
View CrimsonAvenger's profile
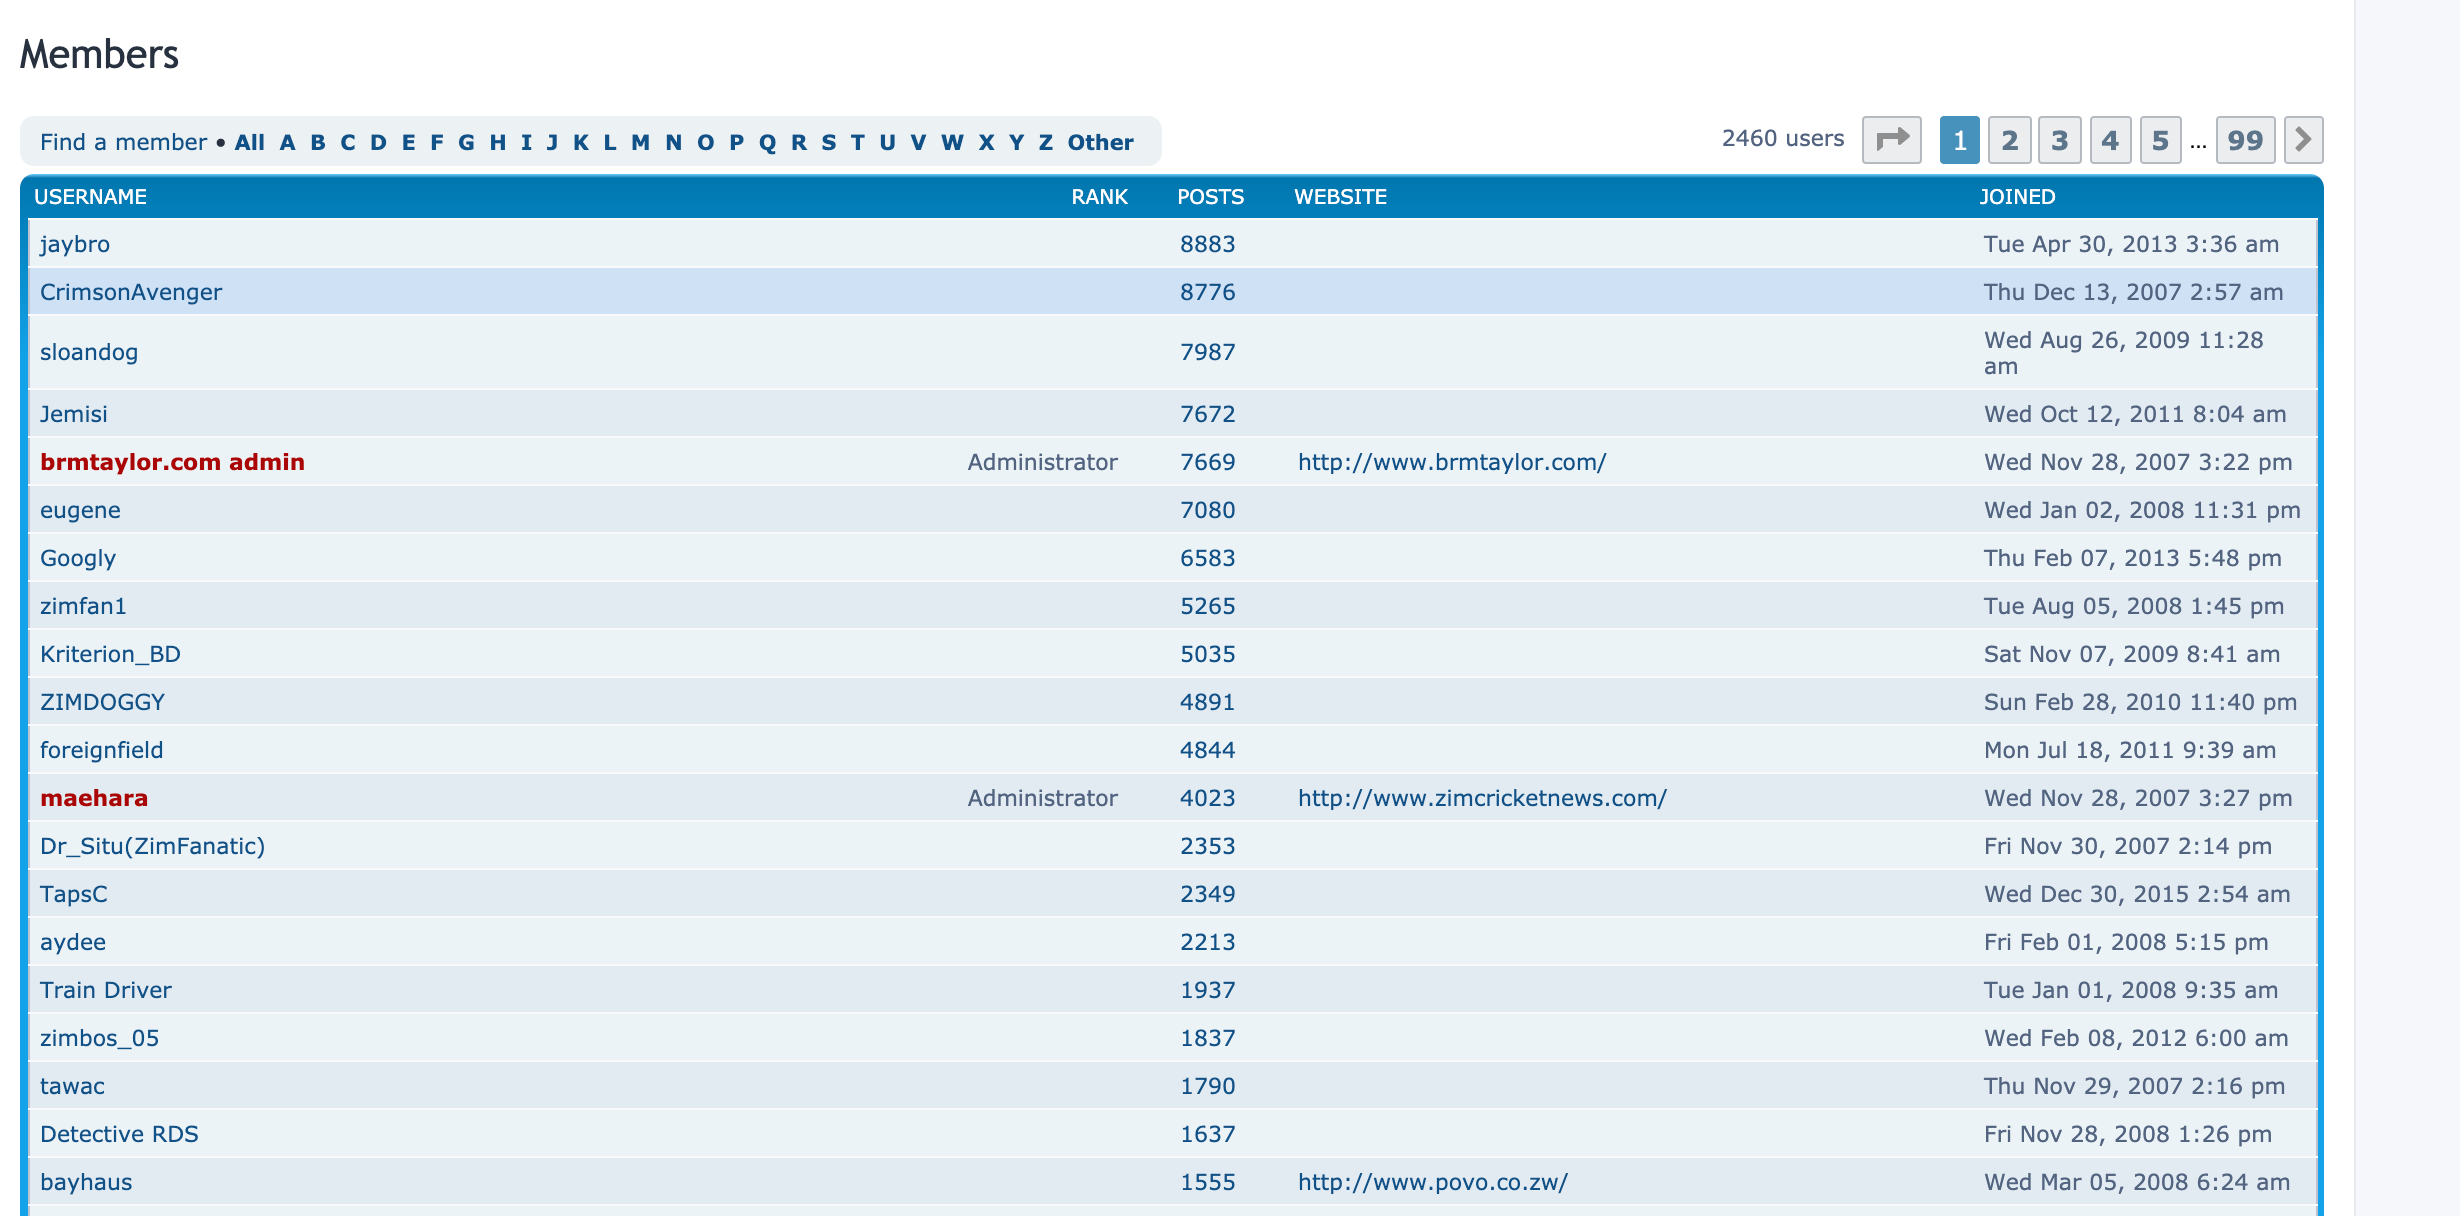click(130, 292)
